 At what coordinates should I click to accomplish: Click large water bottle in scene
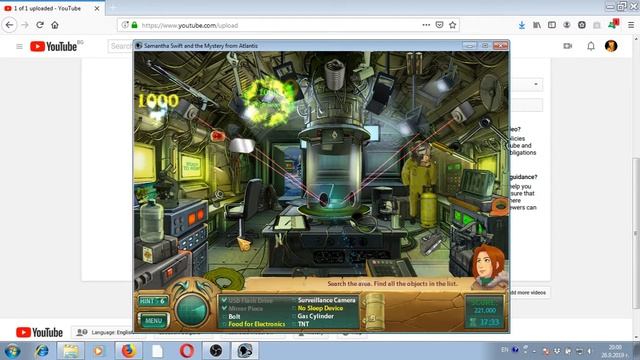[151, 220]
